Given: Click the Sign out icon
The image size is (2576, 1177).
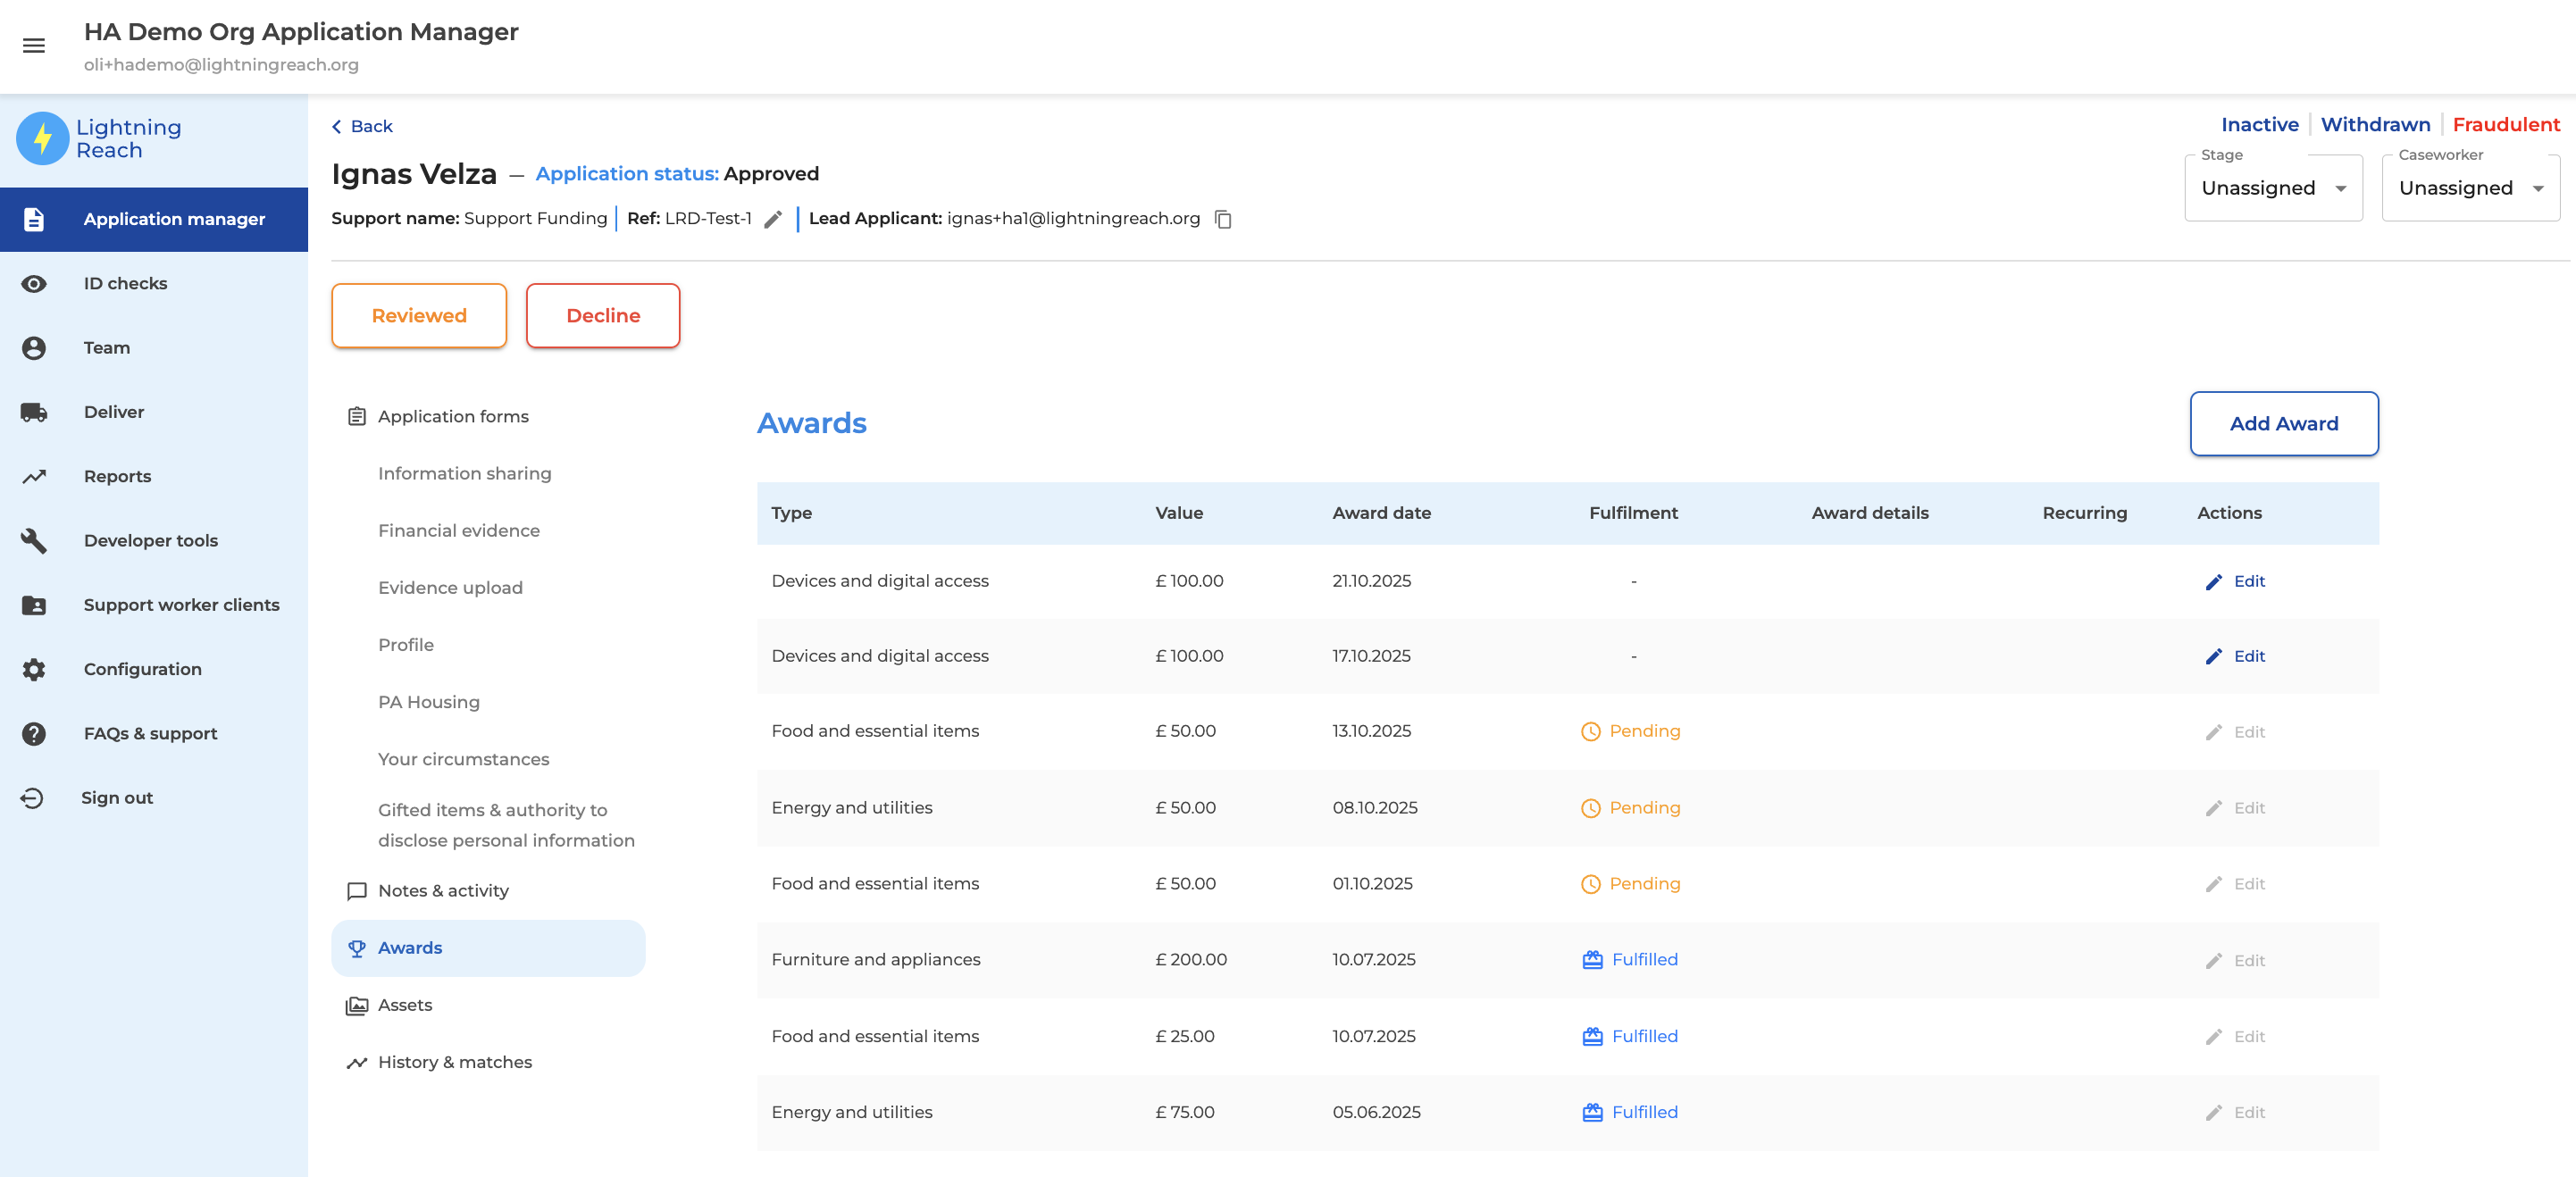Looking at the screenshot, I should 32,798.
